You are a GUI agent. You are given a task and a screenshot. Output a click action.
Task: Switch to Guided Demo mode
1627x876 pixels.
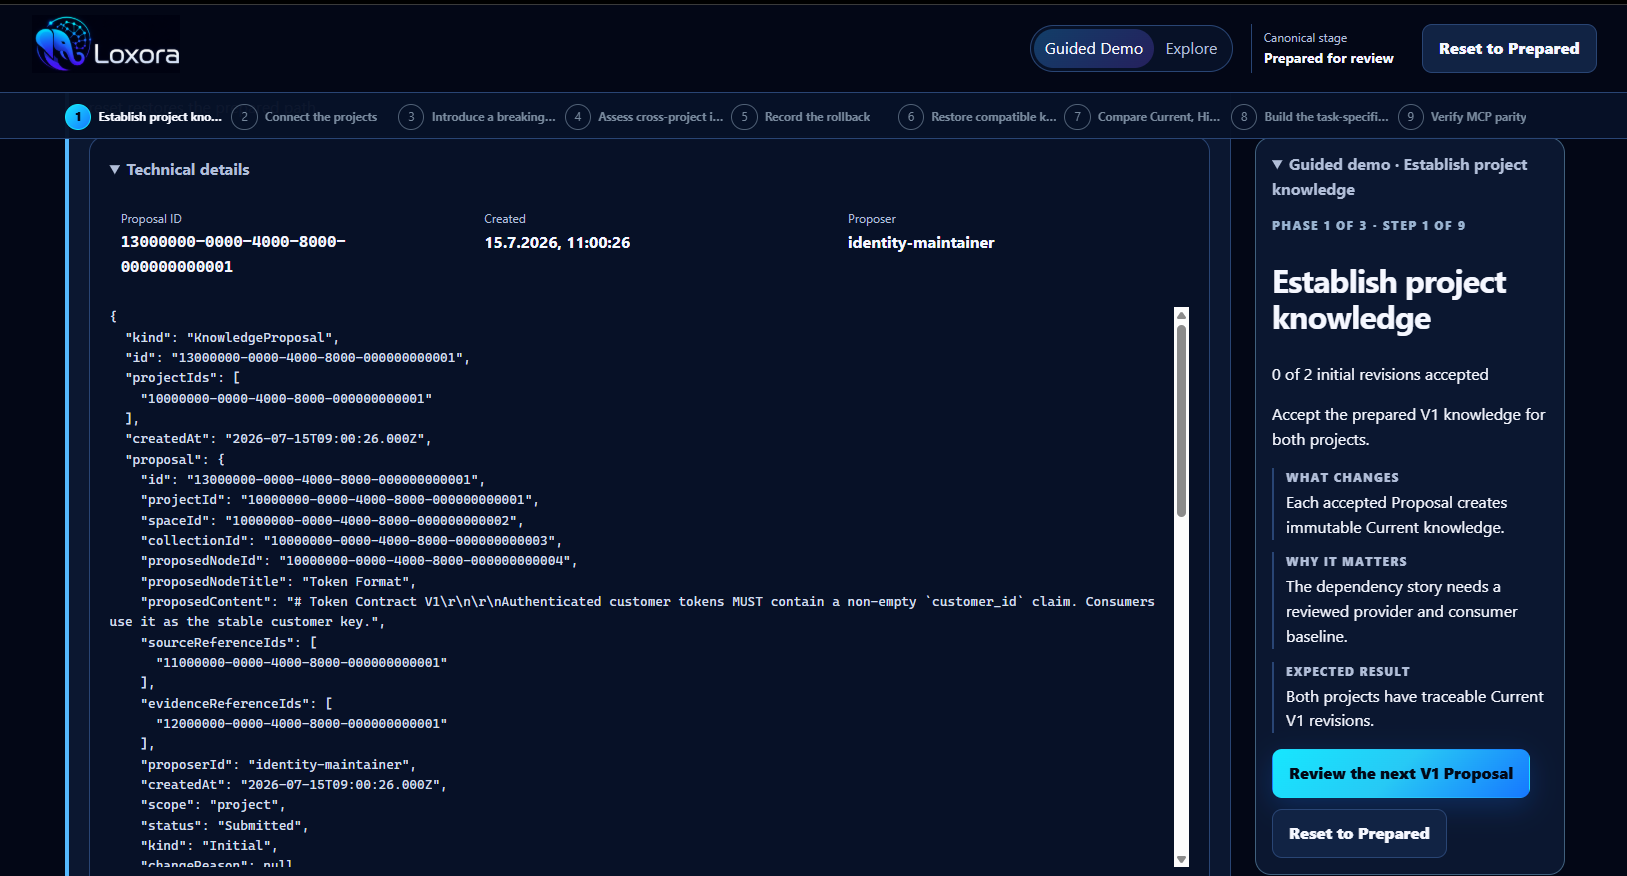pos(1093,49)
